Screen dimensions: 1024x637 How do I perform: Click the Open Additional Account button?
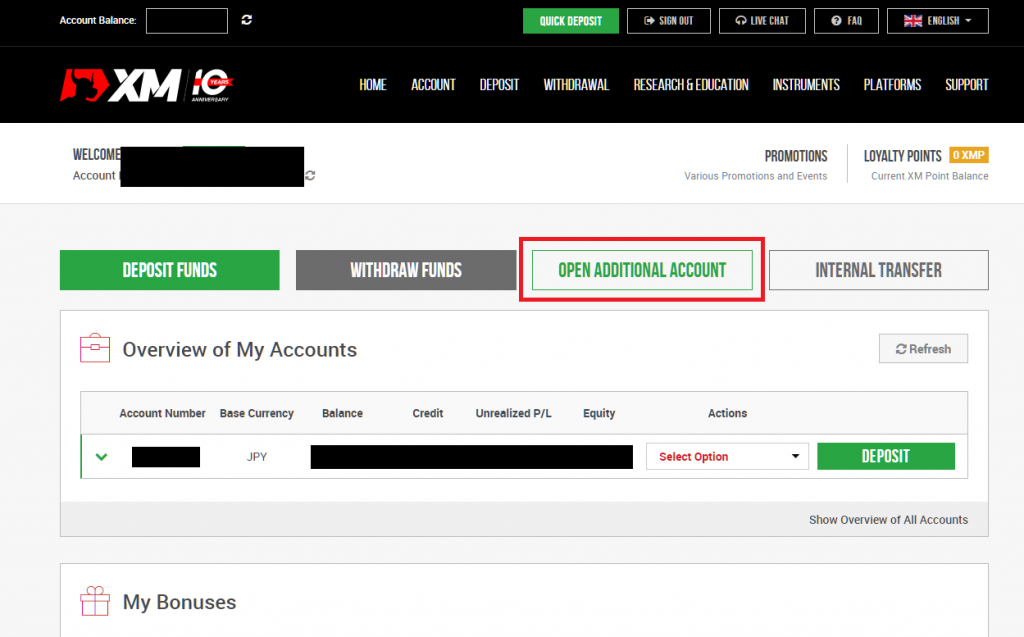pos(642,270)
